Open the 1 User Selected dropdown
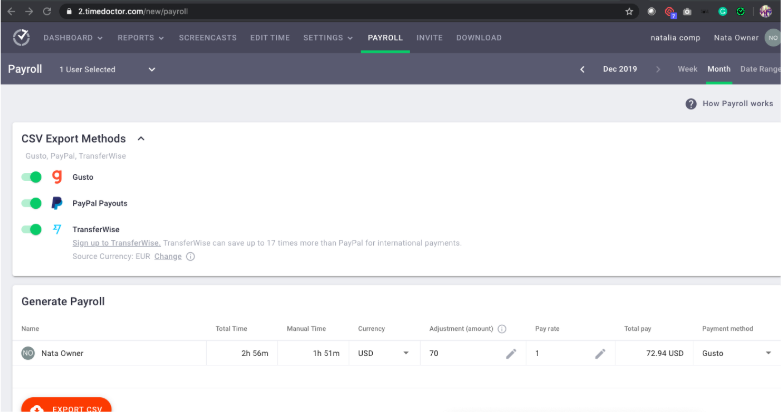 [107, 69]
